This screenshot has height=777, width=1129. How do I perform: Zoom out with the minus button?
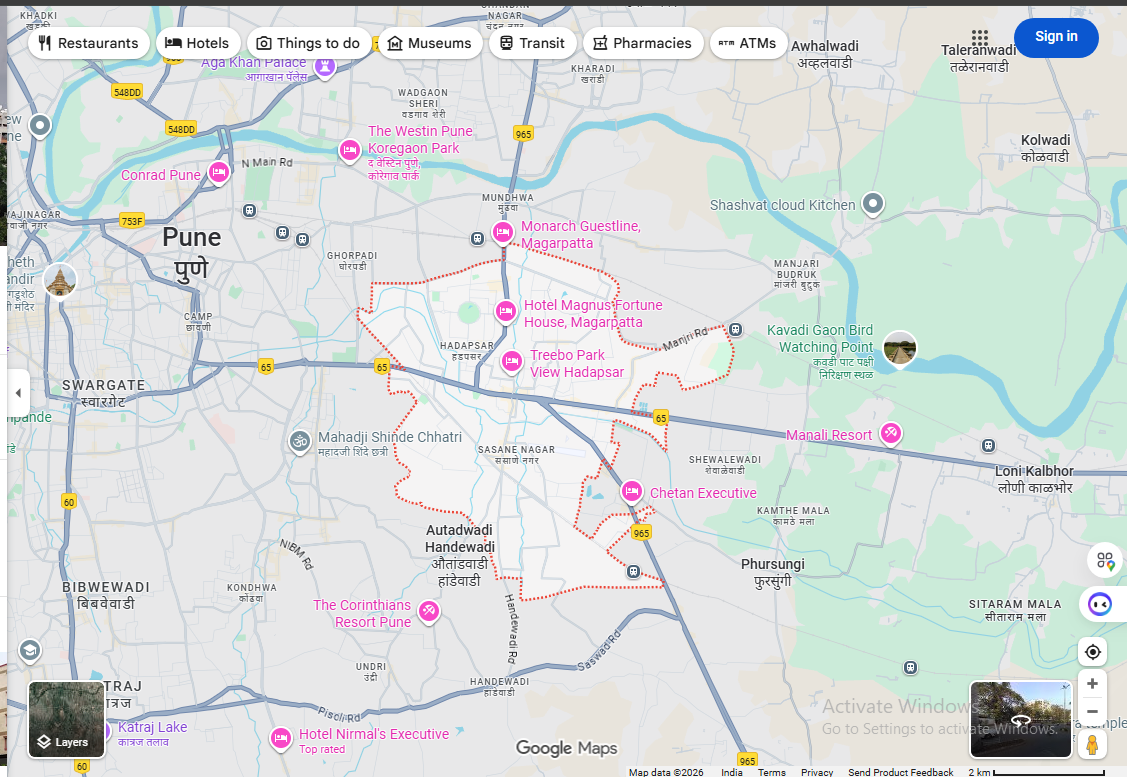(x=1092, y=711)
